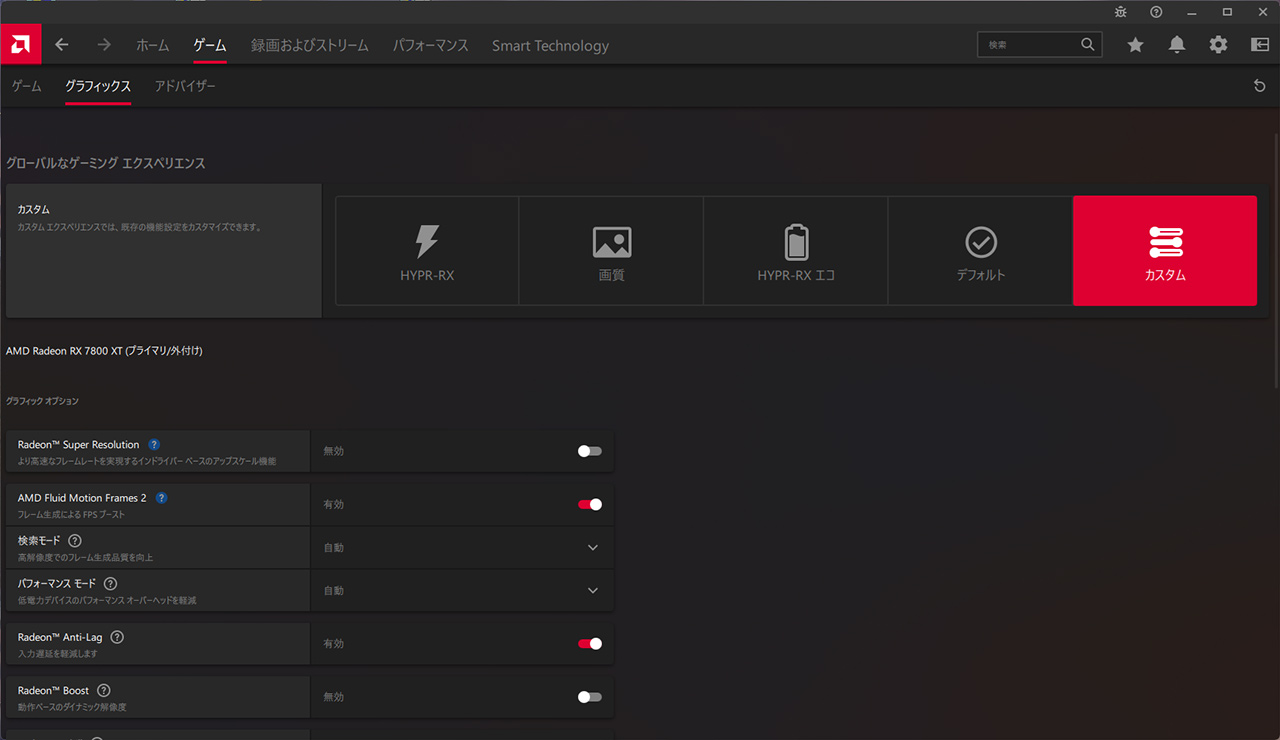Open the パフォーマンス モード help icon
1280x740 pixels.
(x=110, y=583)
